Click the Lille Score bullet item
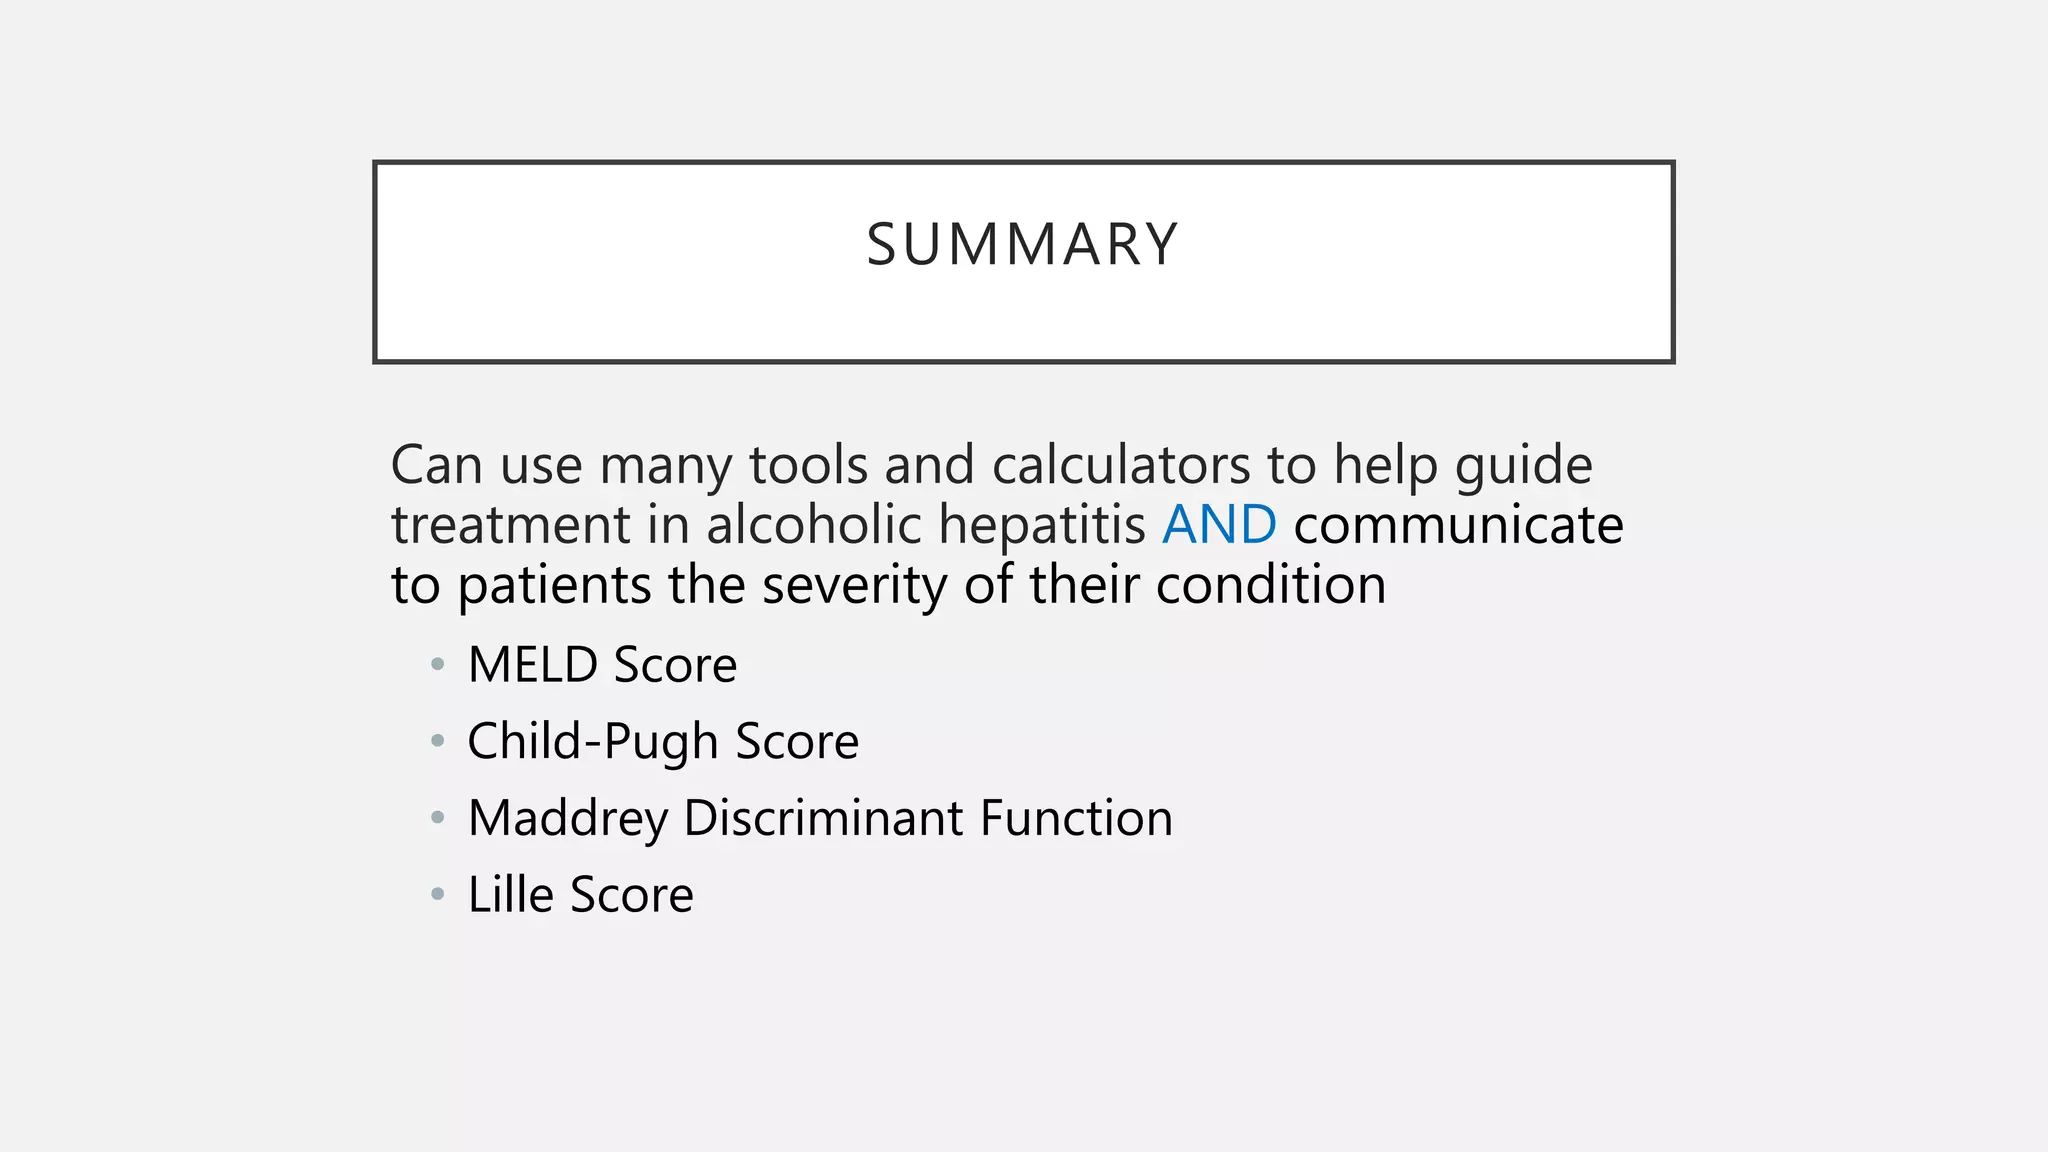Viewport: 2048px width, 1152px height. pyautogui.click(x=580, y=895)
